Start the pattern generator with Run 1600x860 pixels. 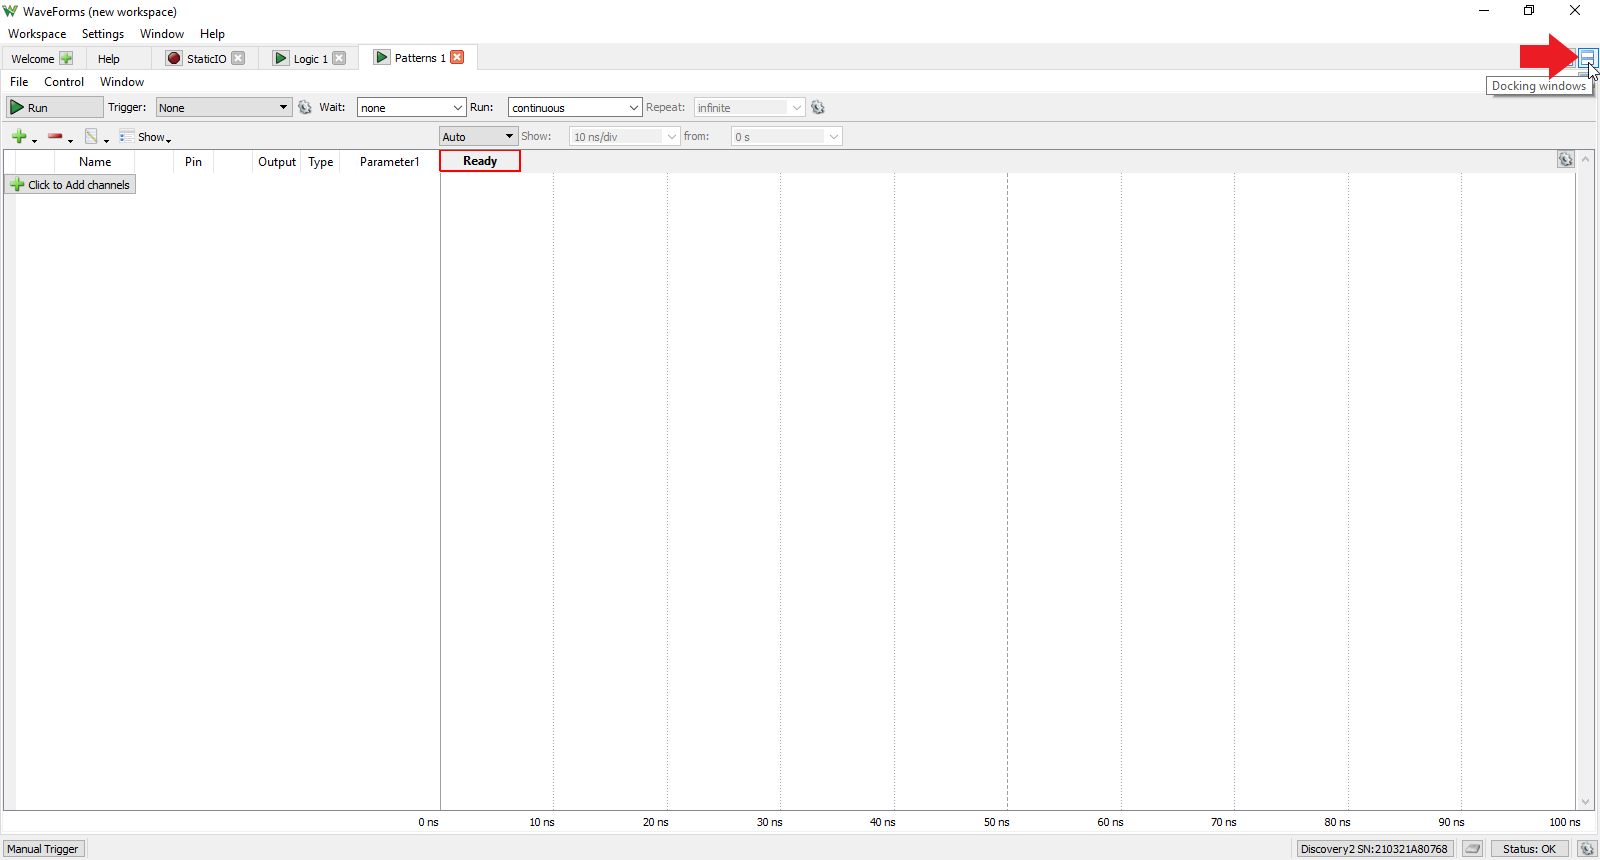tap(55, 107)
